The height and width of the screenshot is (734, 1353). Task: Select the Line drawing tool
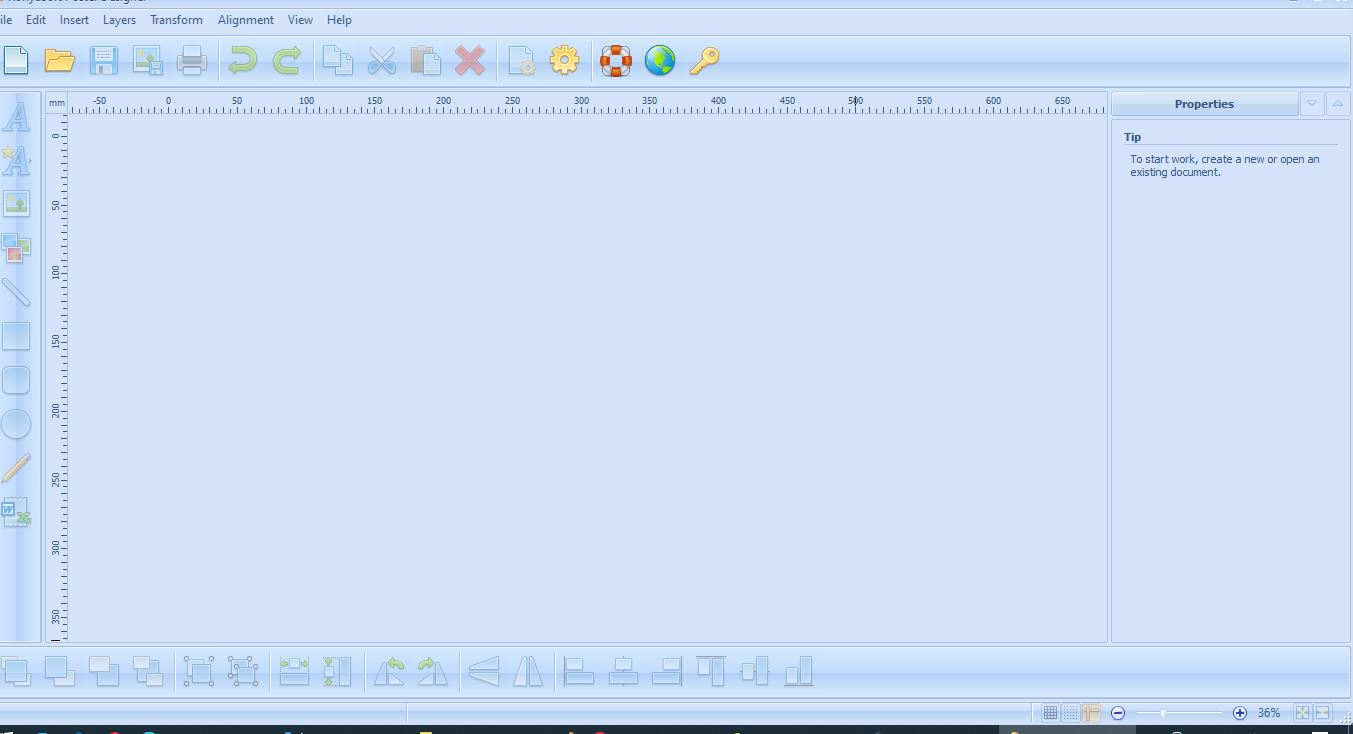pyautogui.click(x=16, y=292)
